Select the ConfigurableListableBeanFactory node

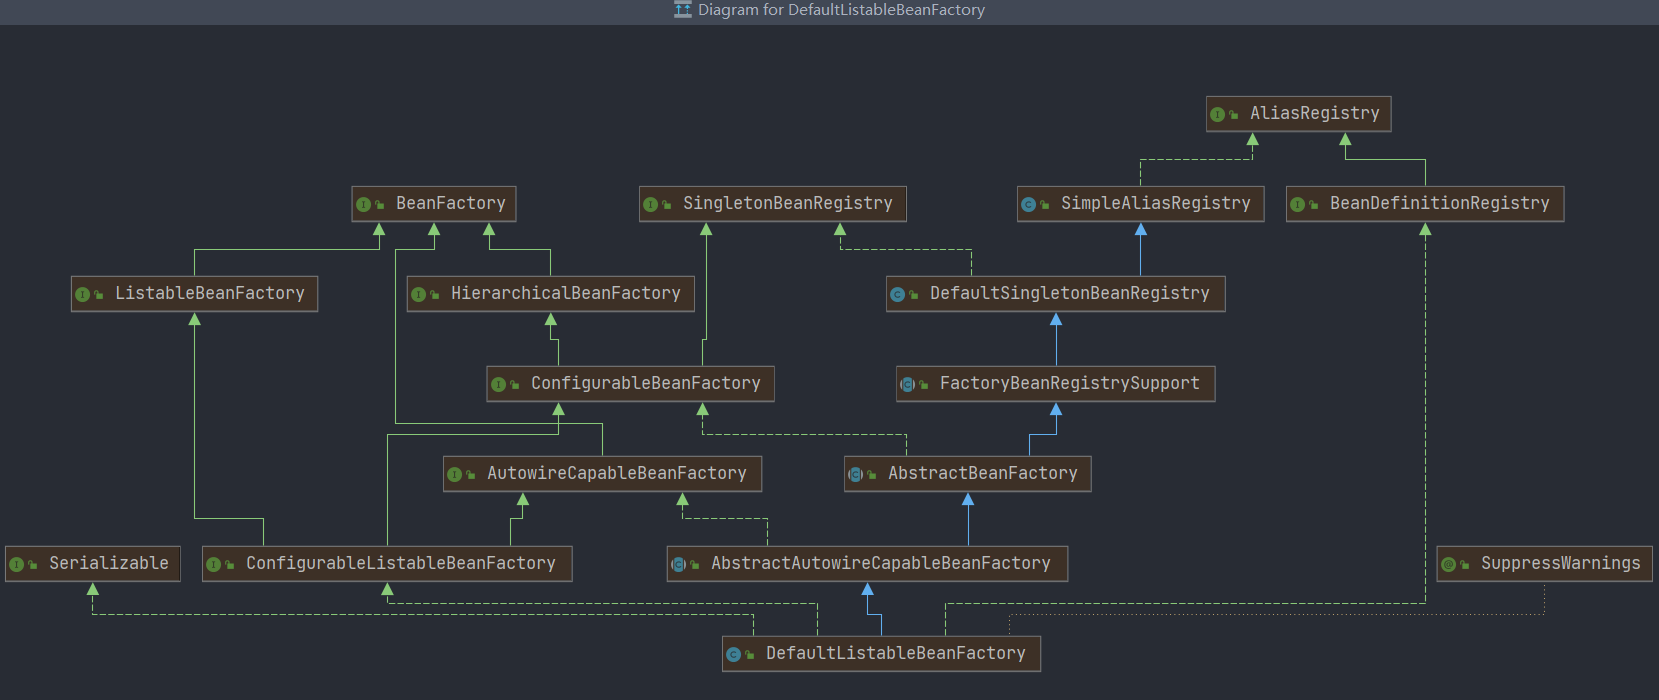click(x=387, y=564)
